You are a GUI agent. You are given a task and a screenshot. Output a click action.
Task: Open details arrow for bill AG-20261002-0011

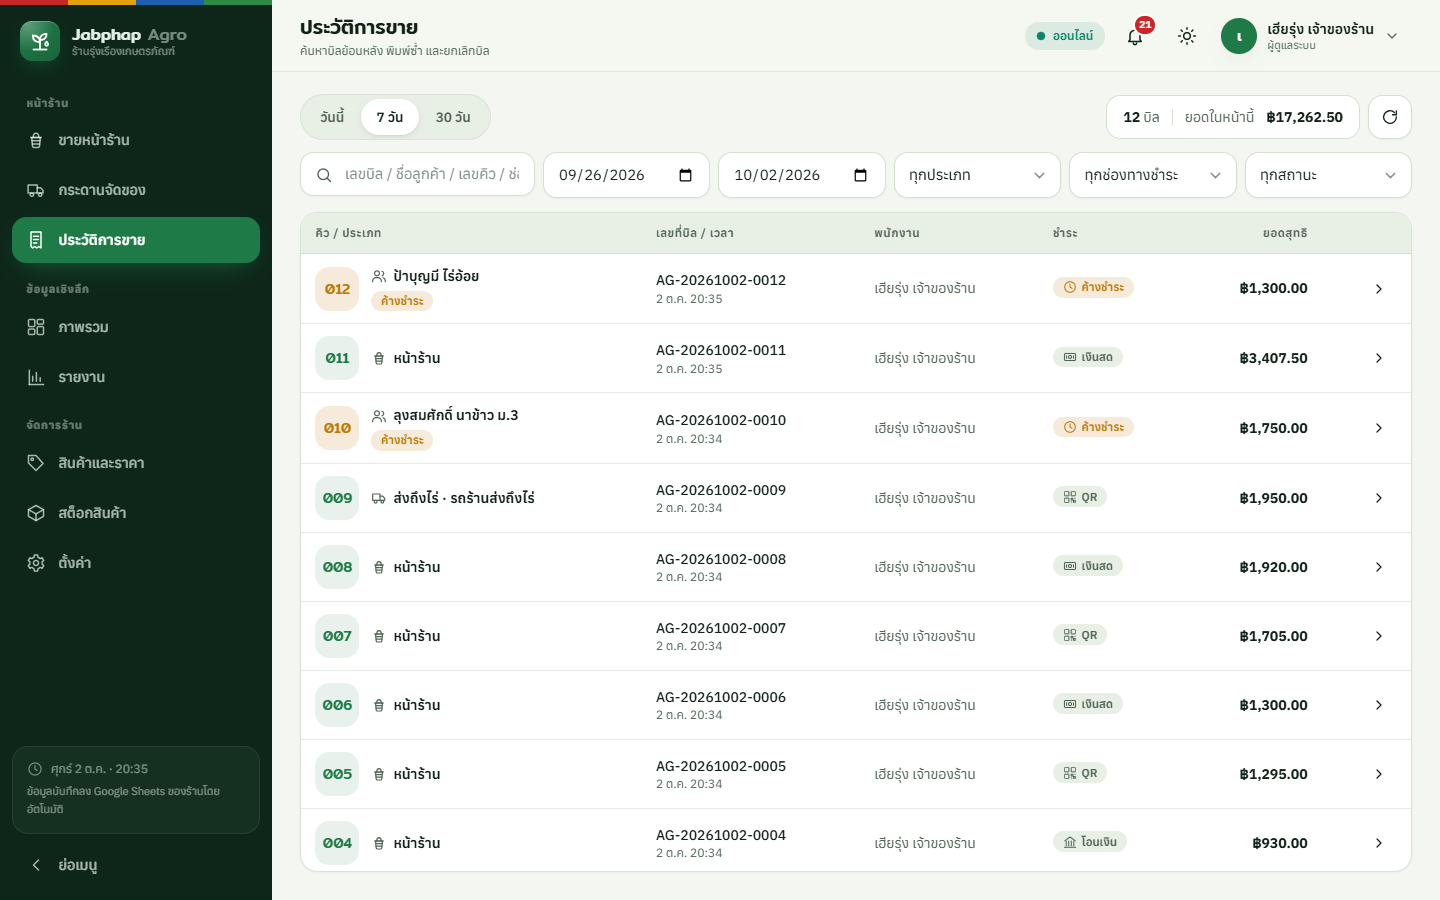pyautogui.click(x=1379, y=358)
